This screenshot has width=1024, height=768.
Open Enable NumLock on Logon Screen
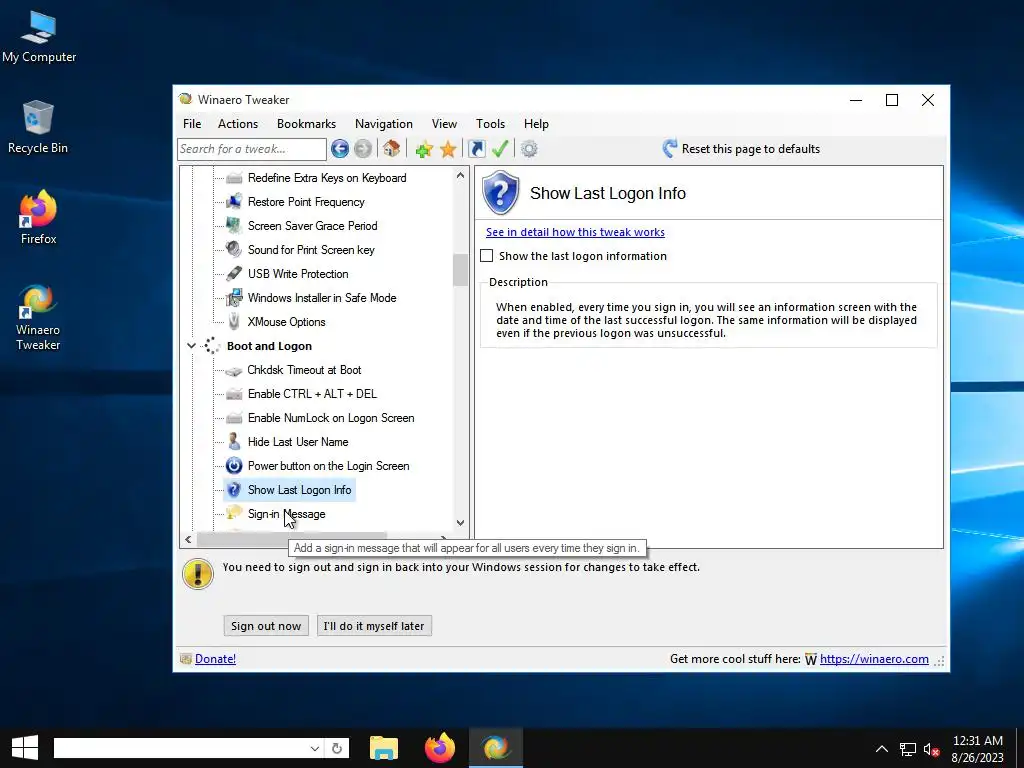331,418
